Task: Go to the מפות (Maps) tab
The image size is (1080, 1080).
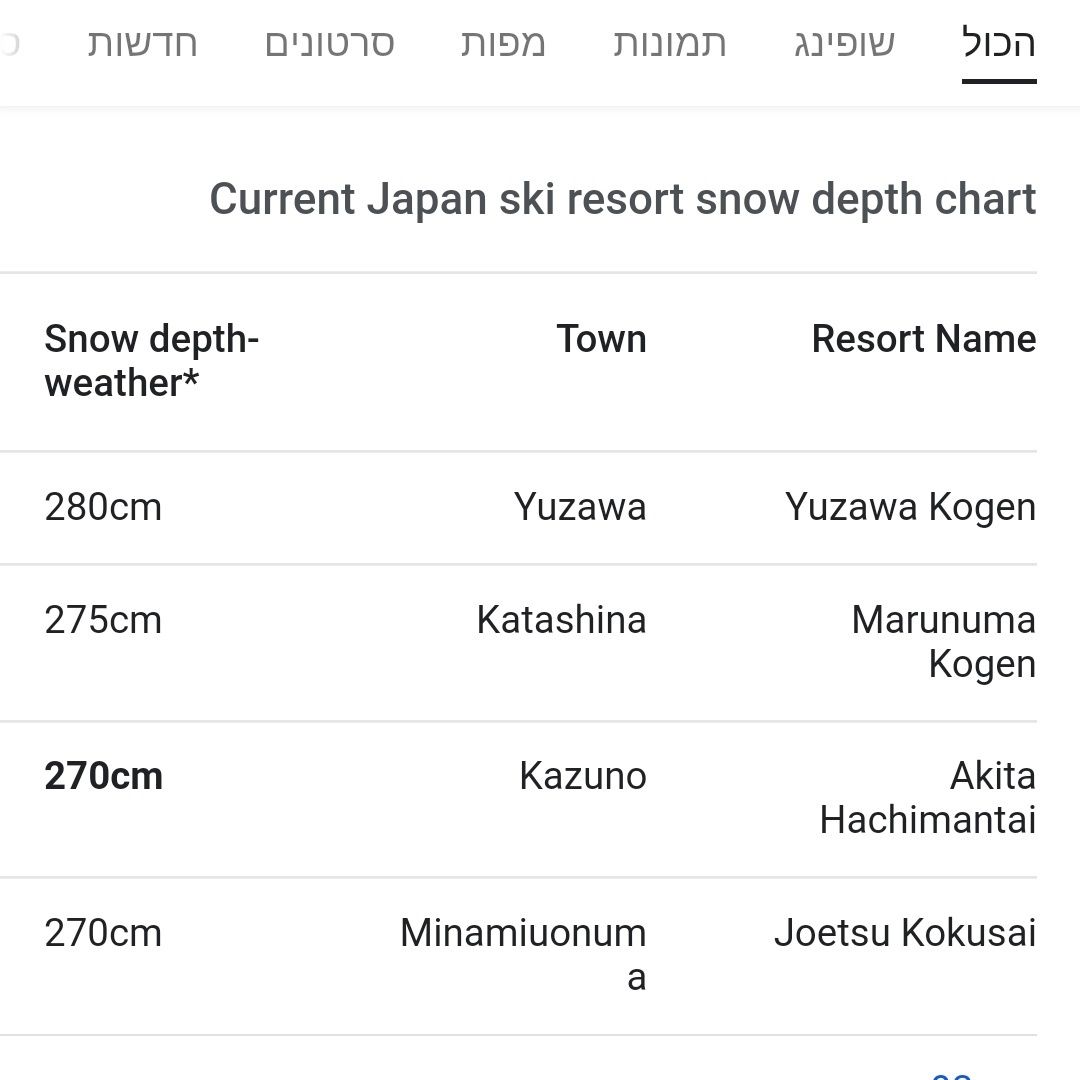Action: 503,44
